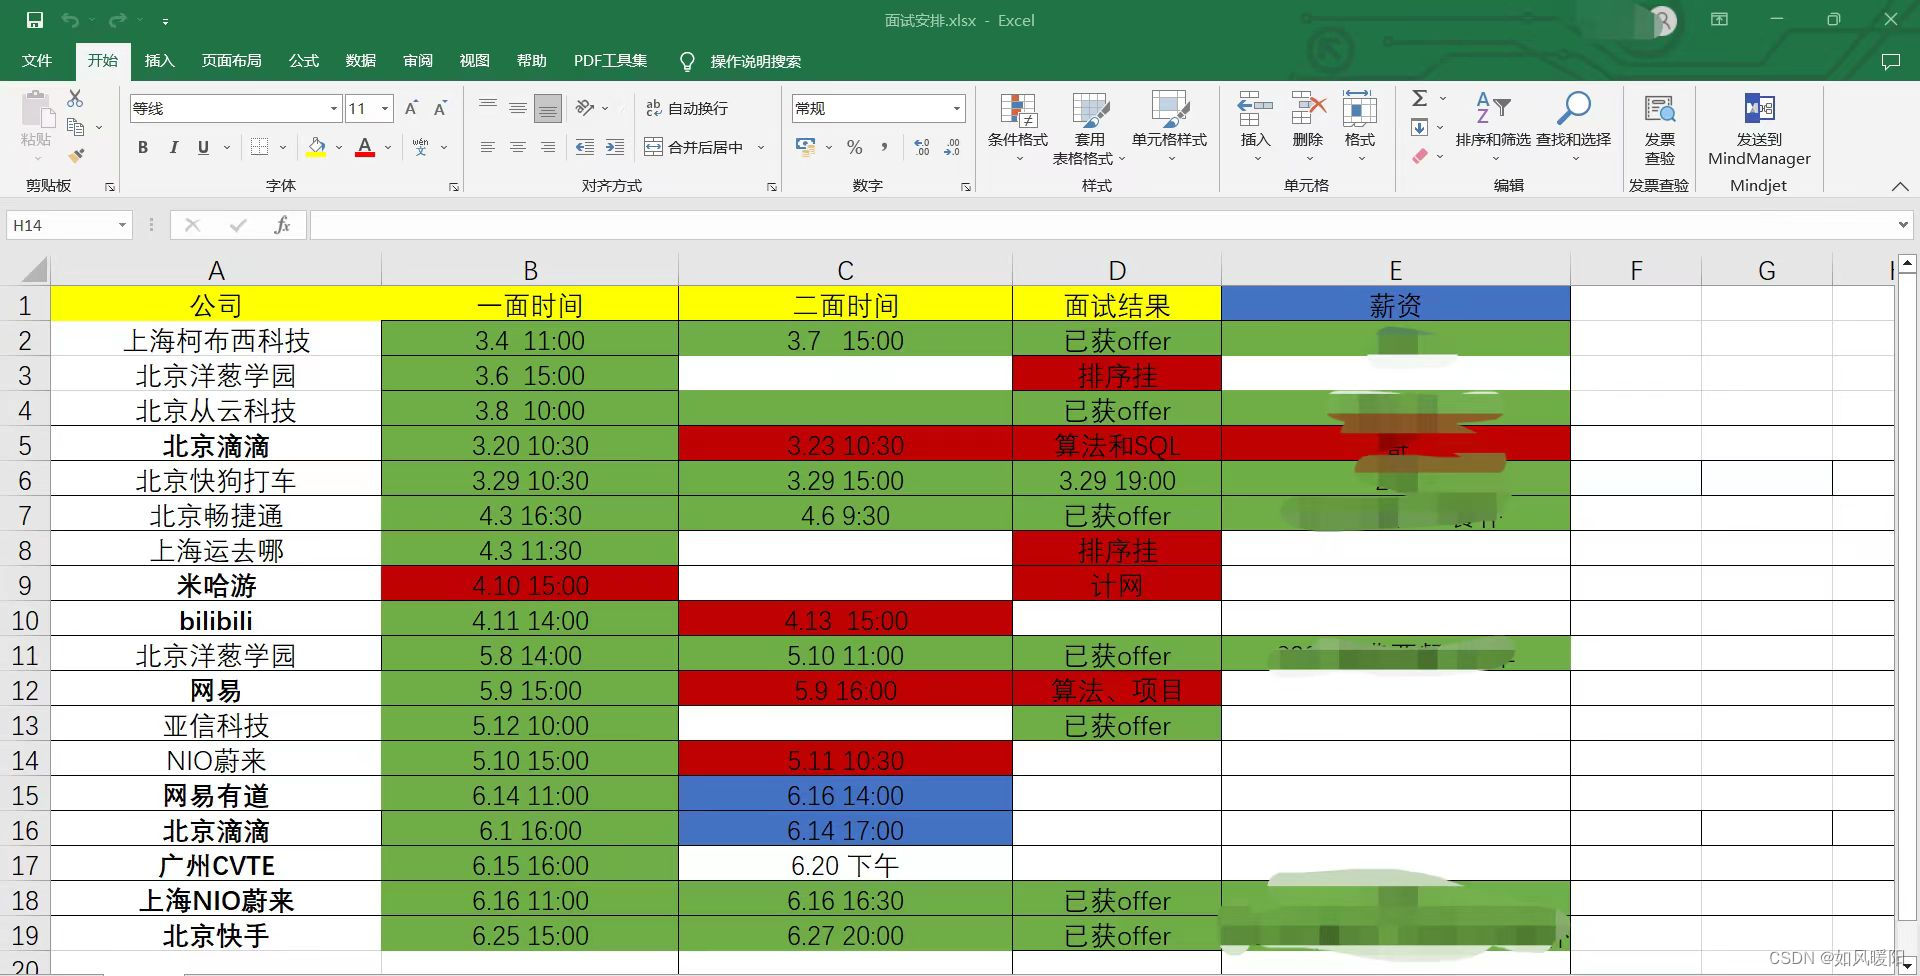The height and width of the screenshot is (976, 1920).
Task: Click the Format Painter brush icon
Action: pos(75,156)
